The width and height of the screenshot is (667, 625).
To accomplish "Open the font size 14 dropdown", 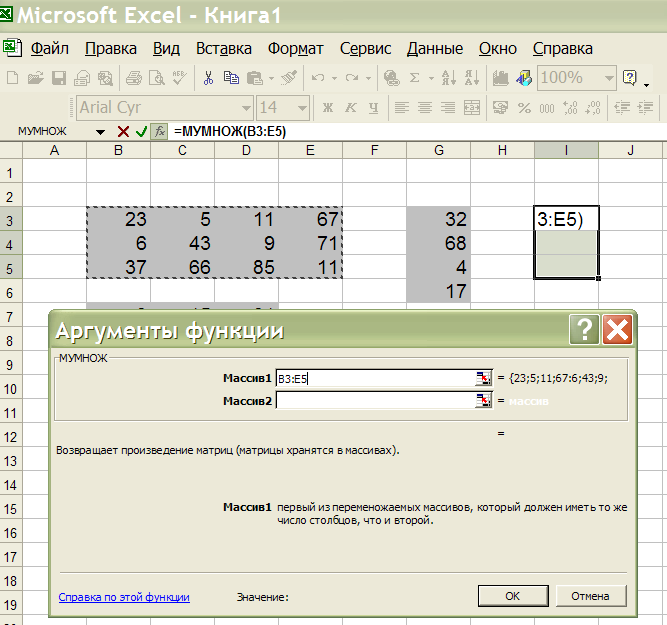I will [302, 108].
